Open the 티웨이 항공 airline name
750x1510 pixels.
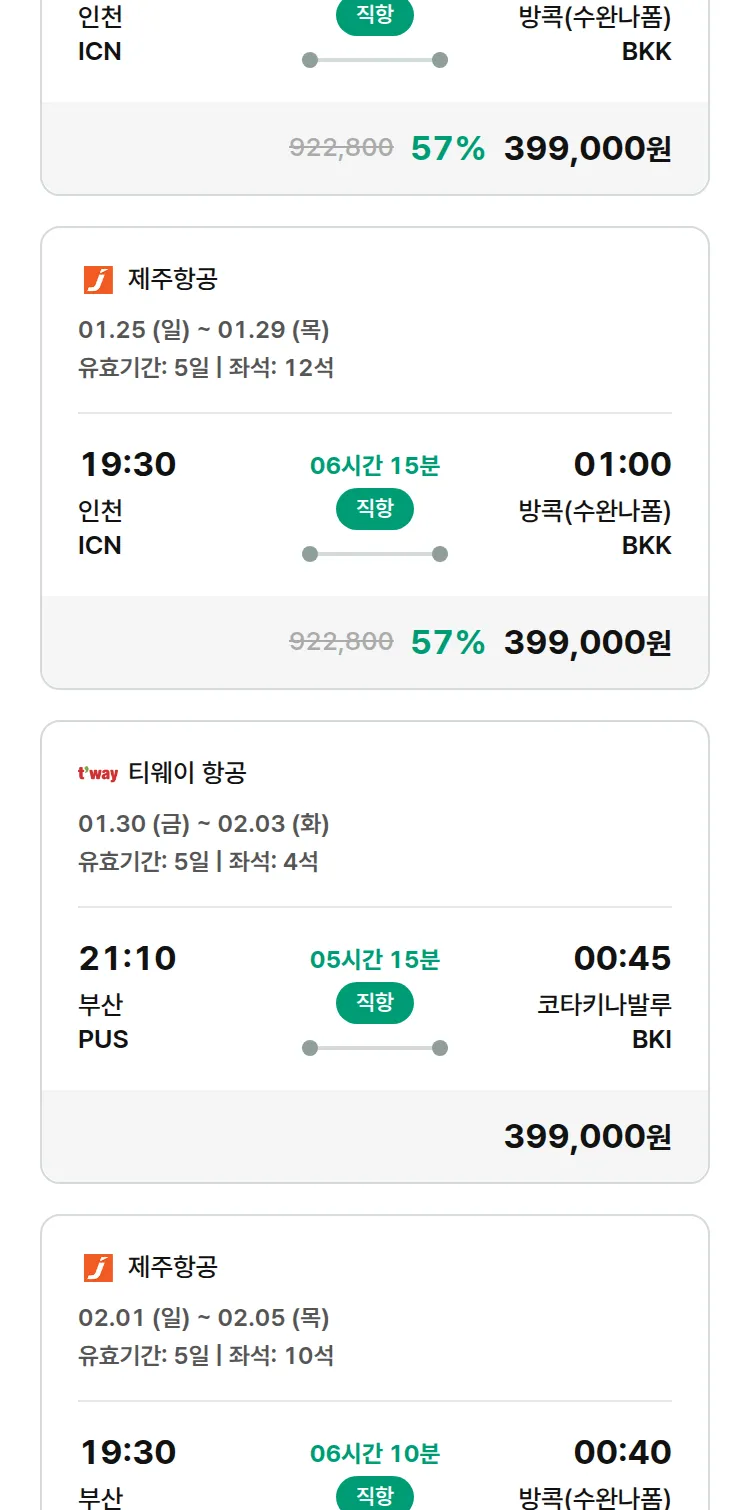(187, 773)
